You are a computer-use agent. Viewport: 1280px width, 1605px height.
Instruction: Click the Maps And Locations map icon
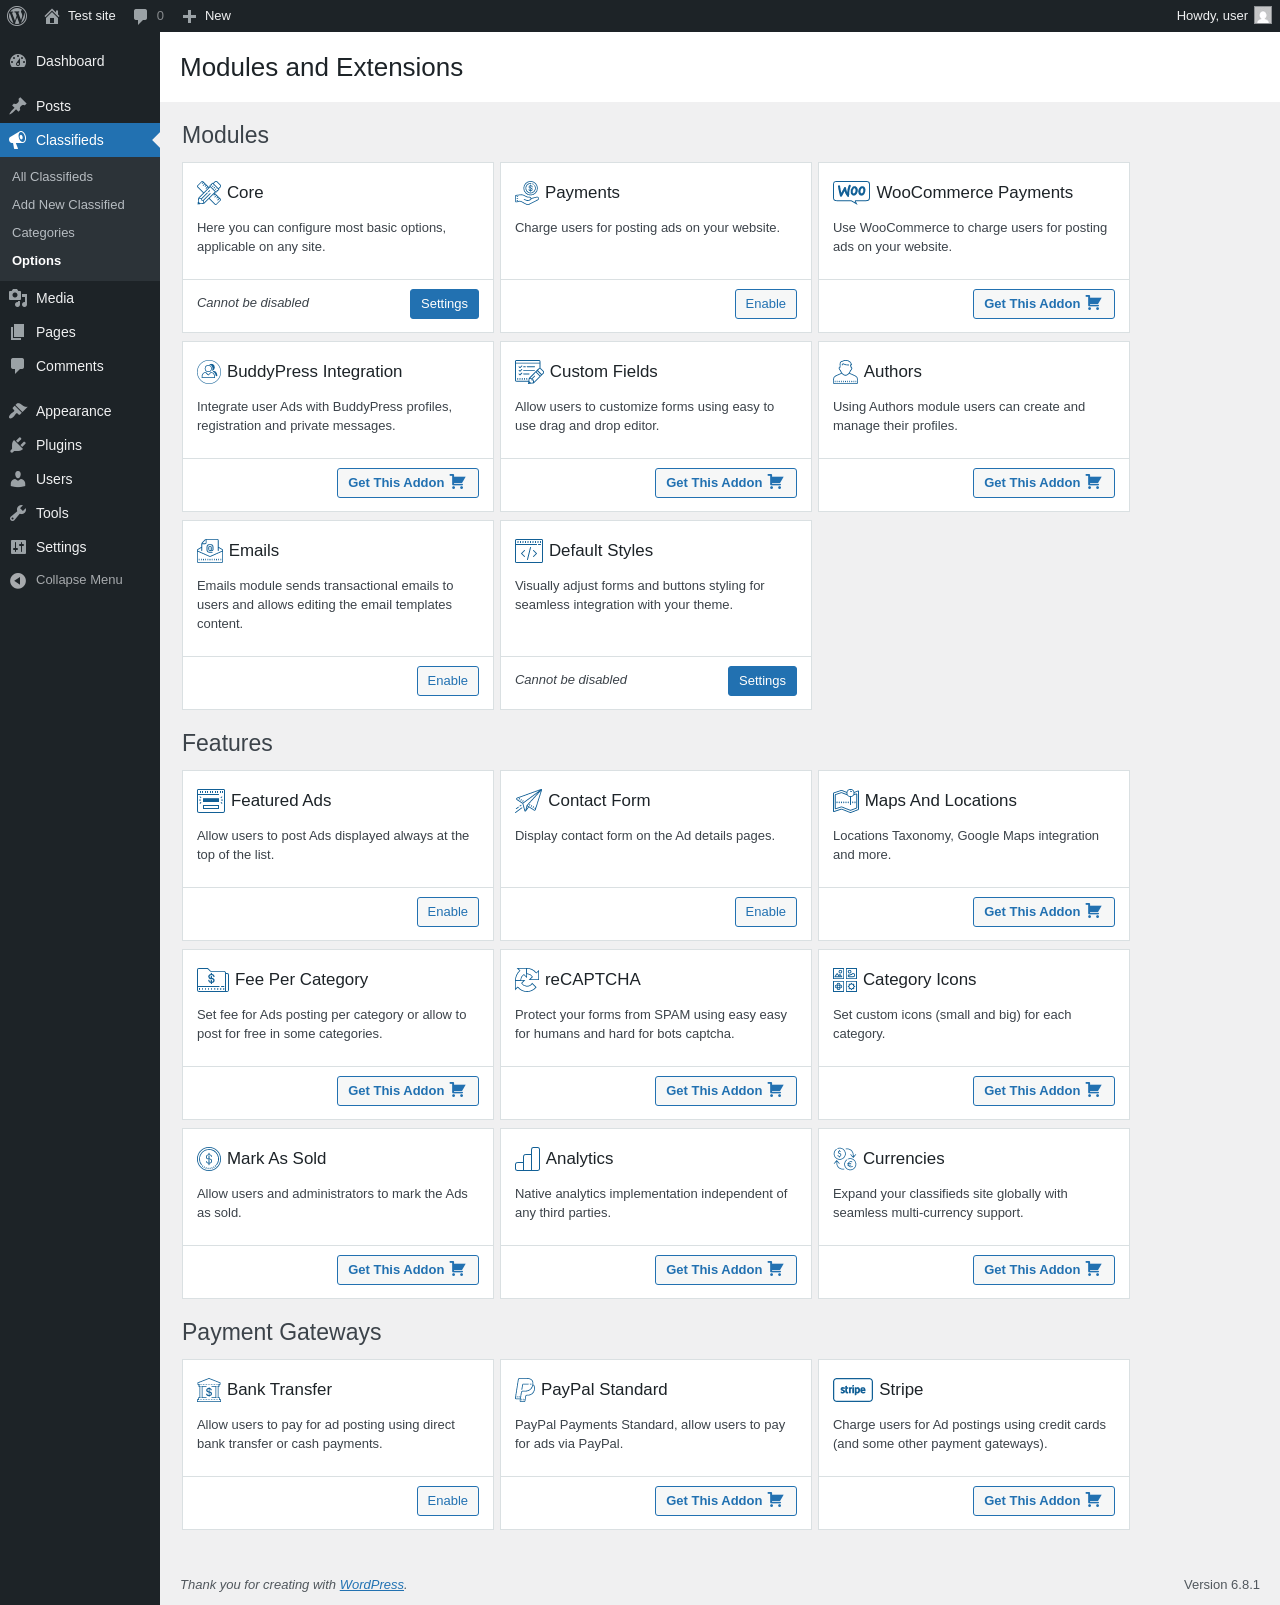click(846, 800)
